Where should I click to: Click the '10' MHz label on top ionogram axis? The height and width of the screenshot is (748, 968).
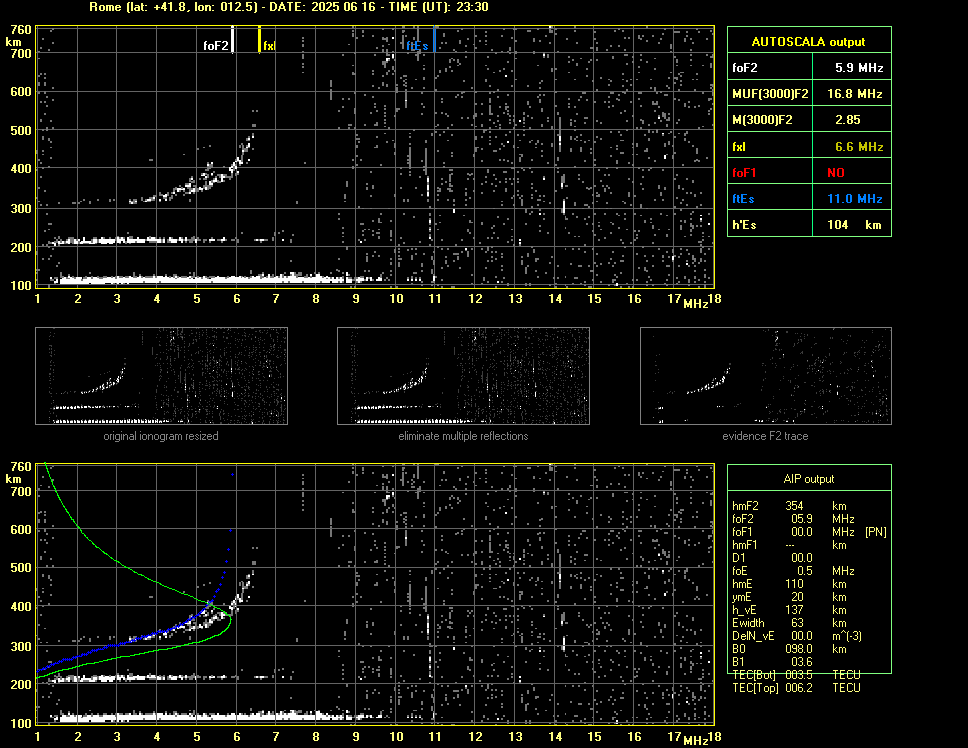point(396,299)
